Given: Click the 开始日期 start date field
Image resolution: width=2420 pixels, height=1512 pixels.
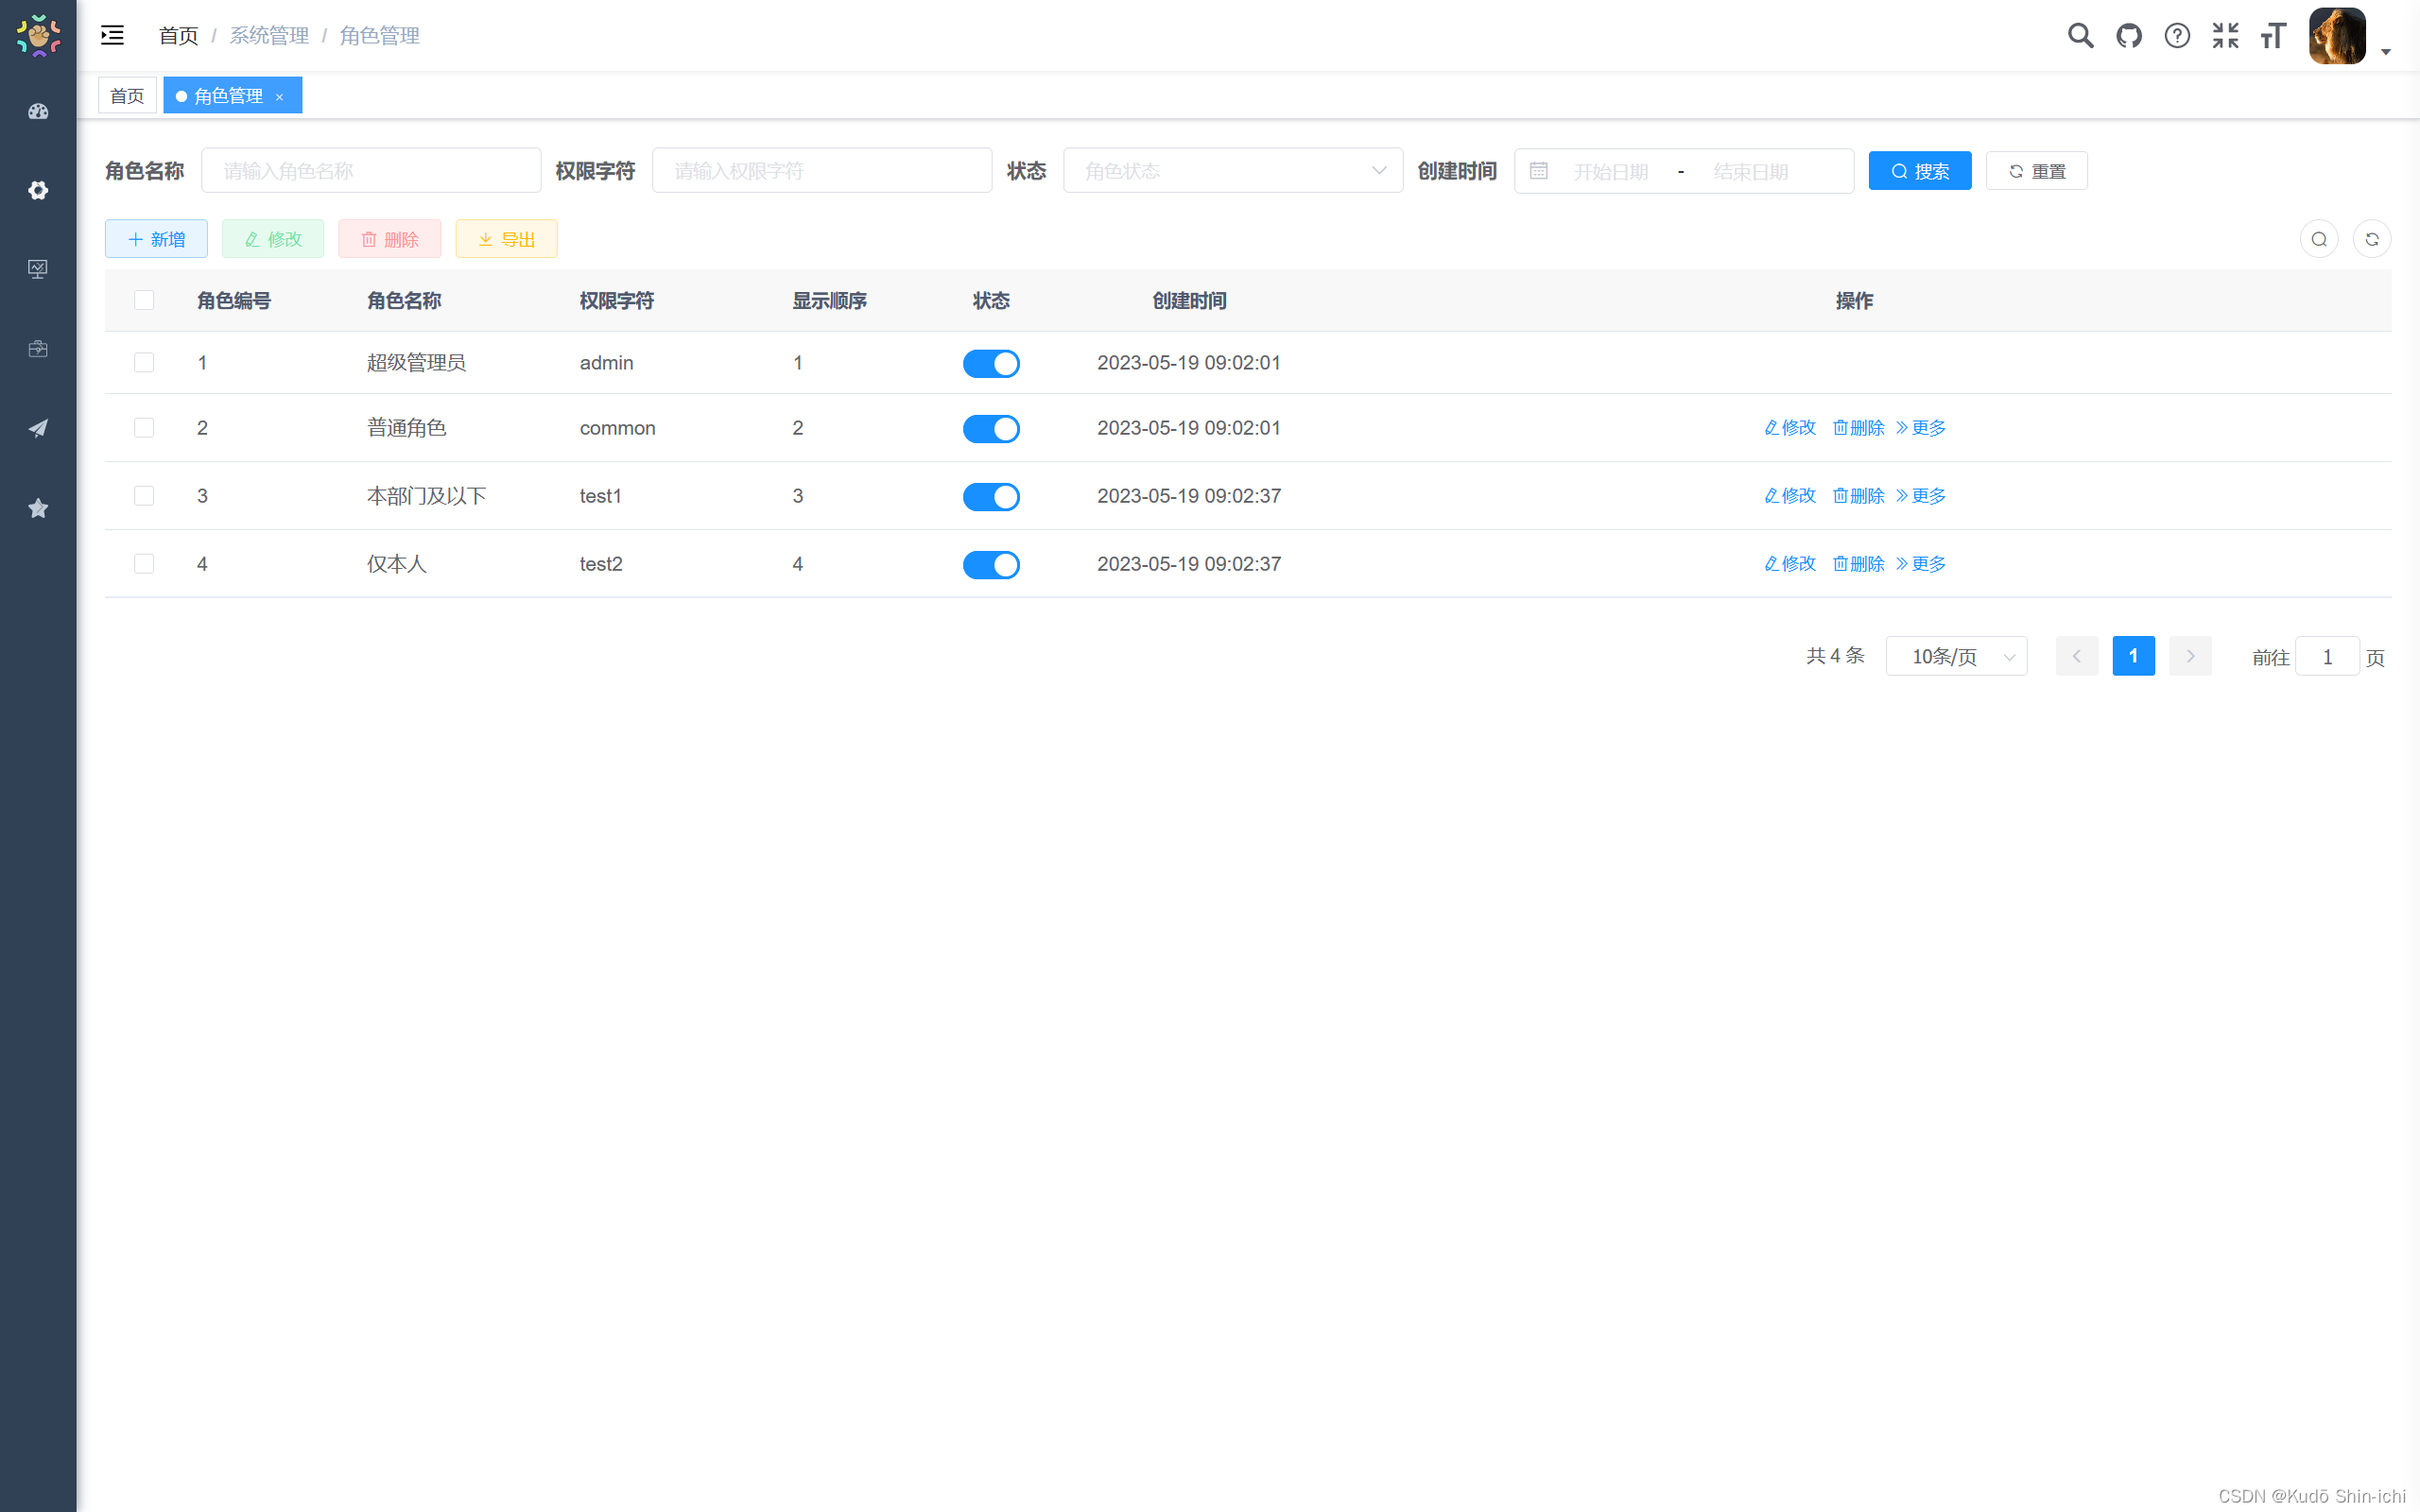Looking at the screenshot, I should (1611, 172).
